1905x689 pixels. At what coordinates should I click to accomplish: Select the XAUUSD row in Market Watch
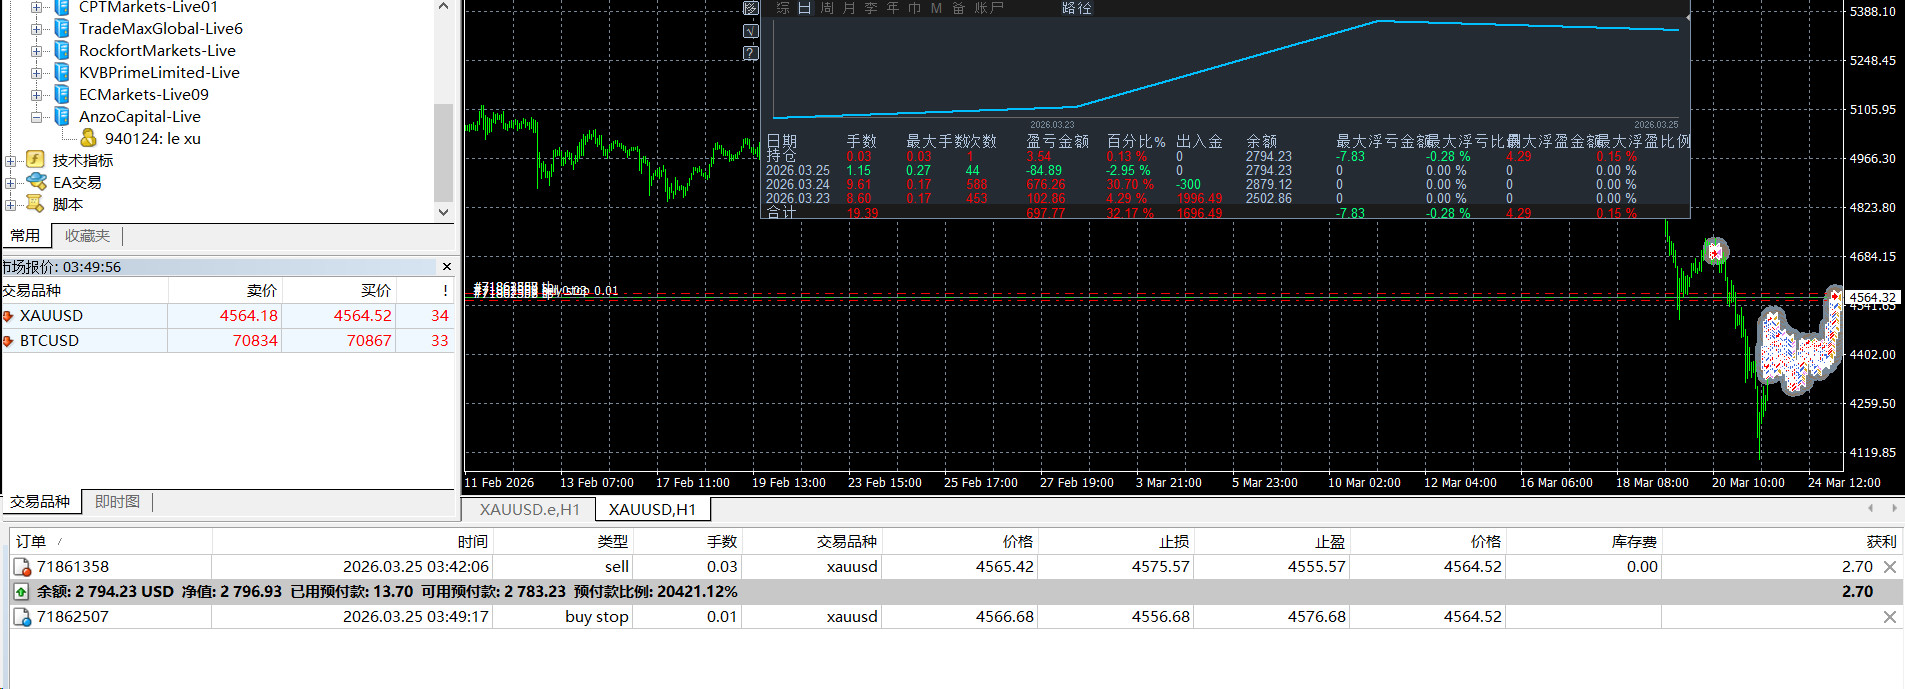228,316
